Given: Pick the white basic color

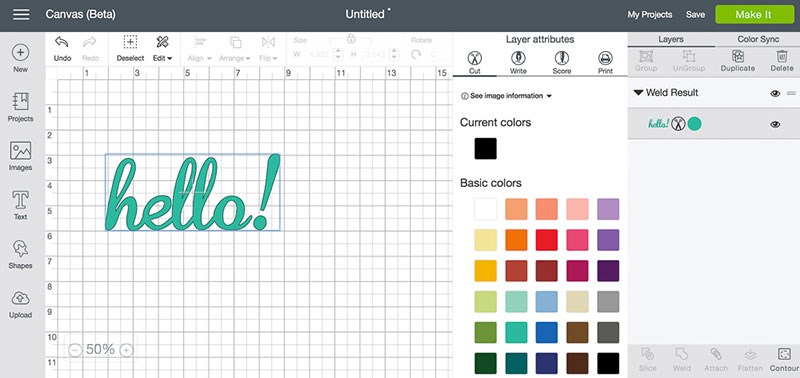Looking at the screenshot, I should [485, 209].
